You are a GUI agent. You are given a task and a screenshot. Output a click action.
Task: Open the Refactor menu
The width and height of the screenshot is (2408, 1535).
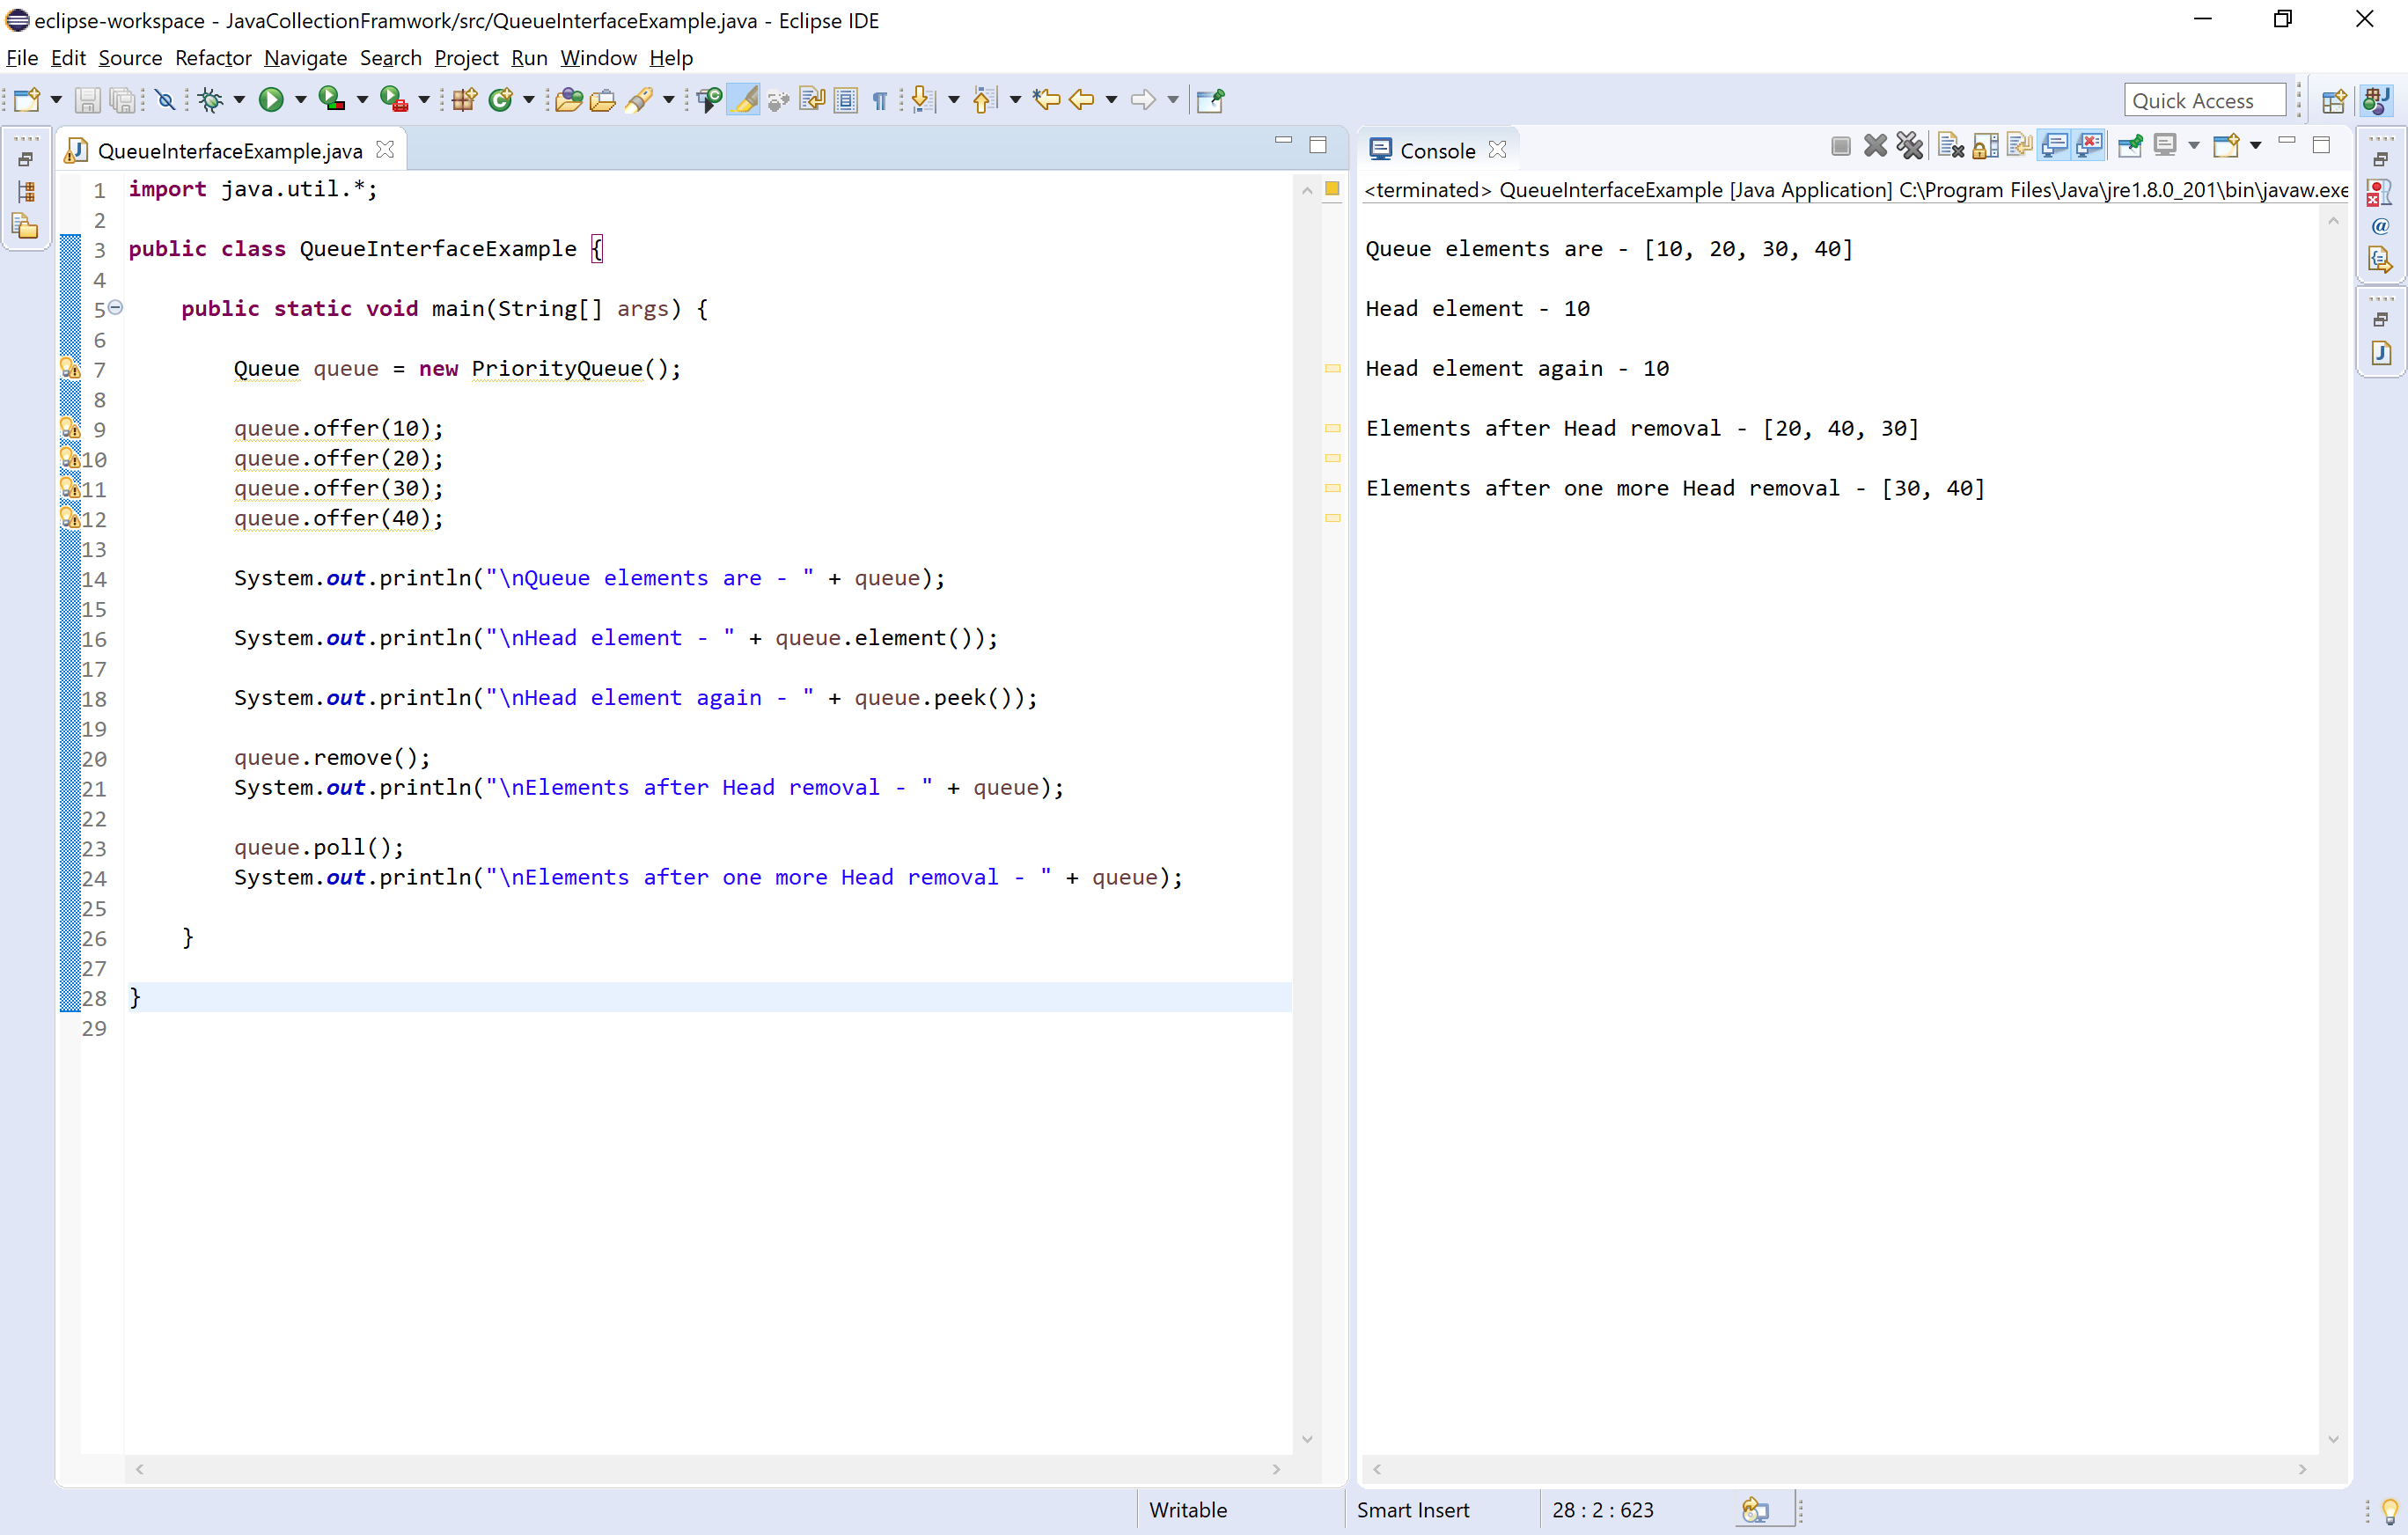click(212, 58)
